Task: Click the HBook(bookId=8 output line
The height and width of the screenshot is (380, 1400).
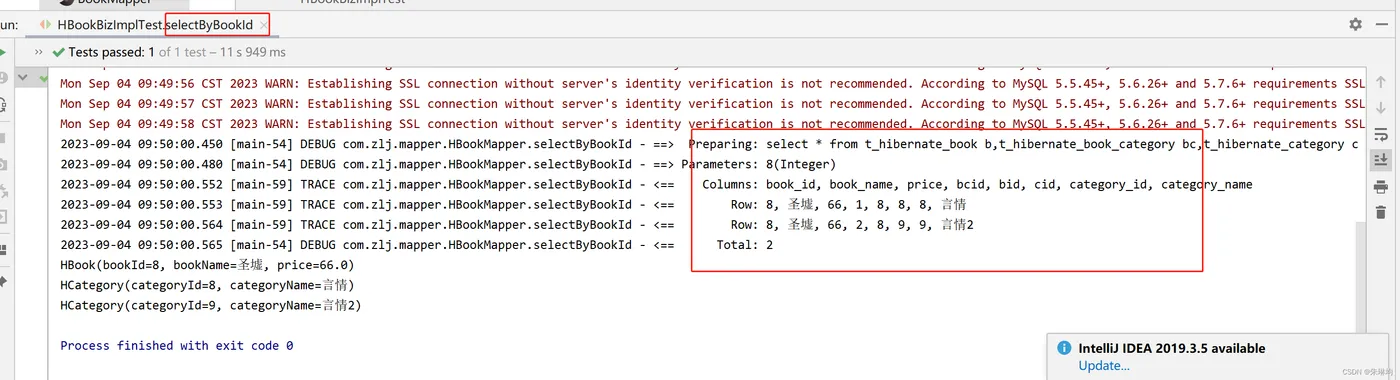Action: click(x=207, y=265)
